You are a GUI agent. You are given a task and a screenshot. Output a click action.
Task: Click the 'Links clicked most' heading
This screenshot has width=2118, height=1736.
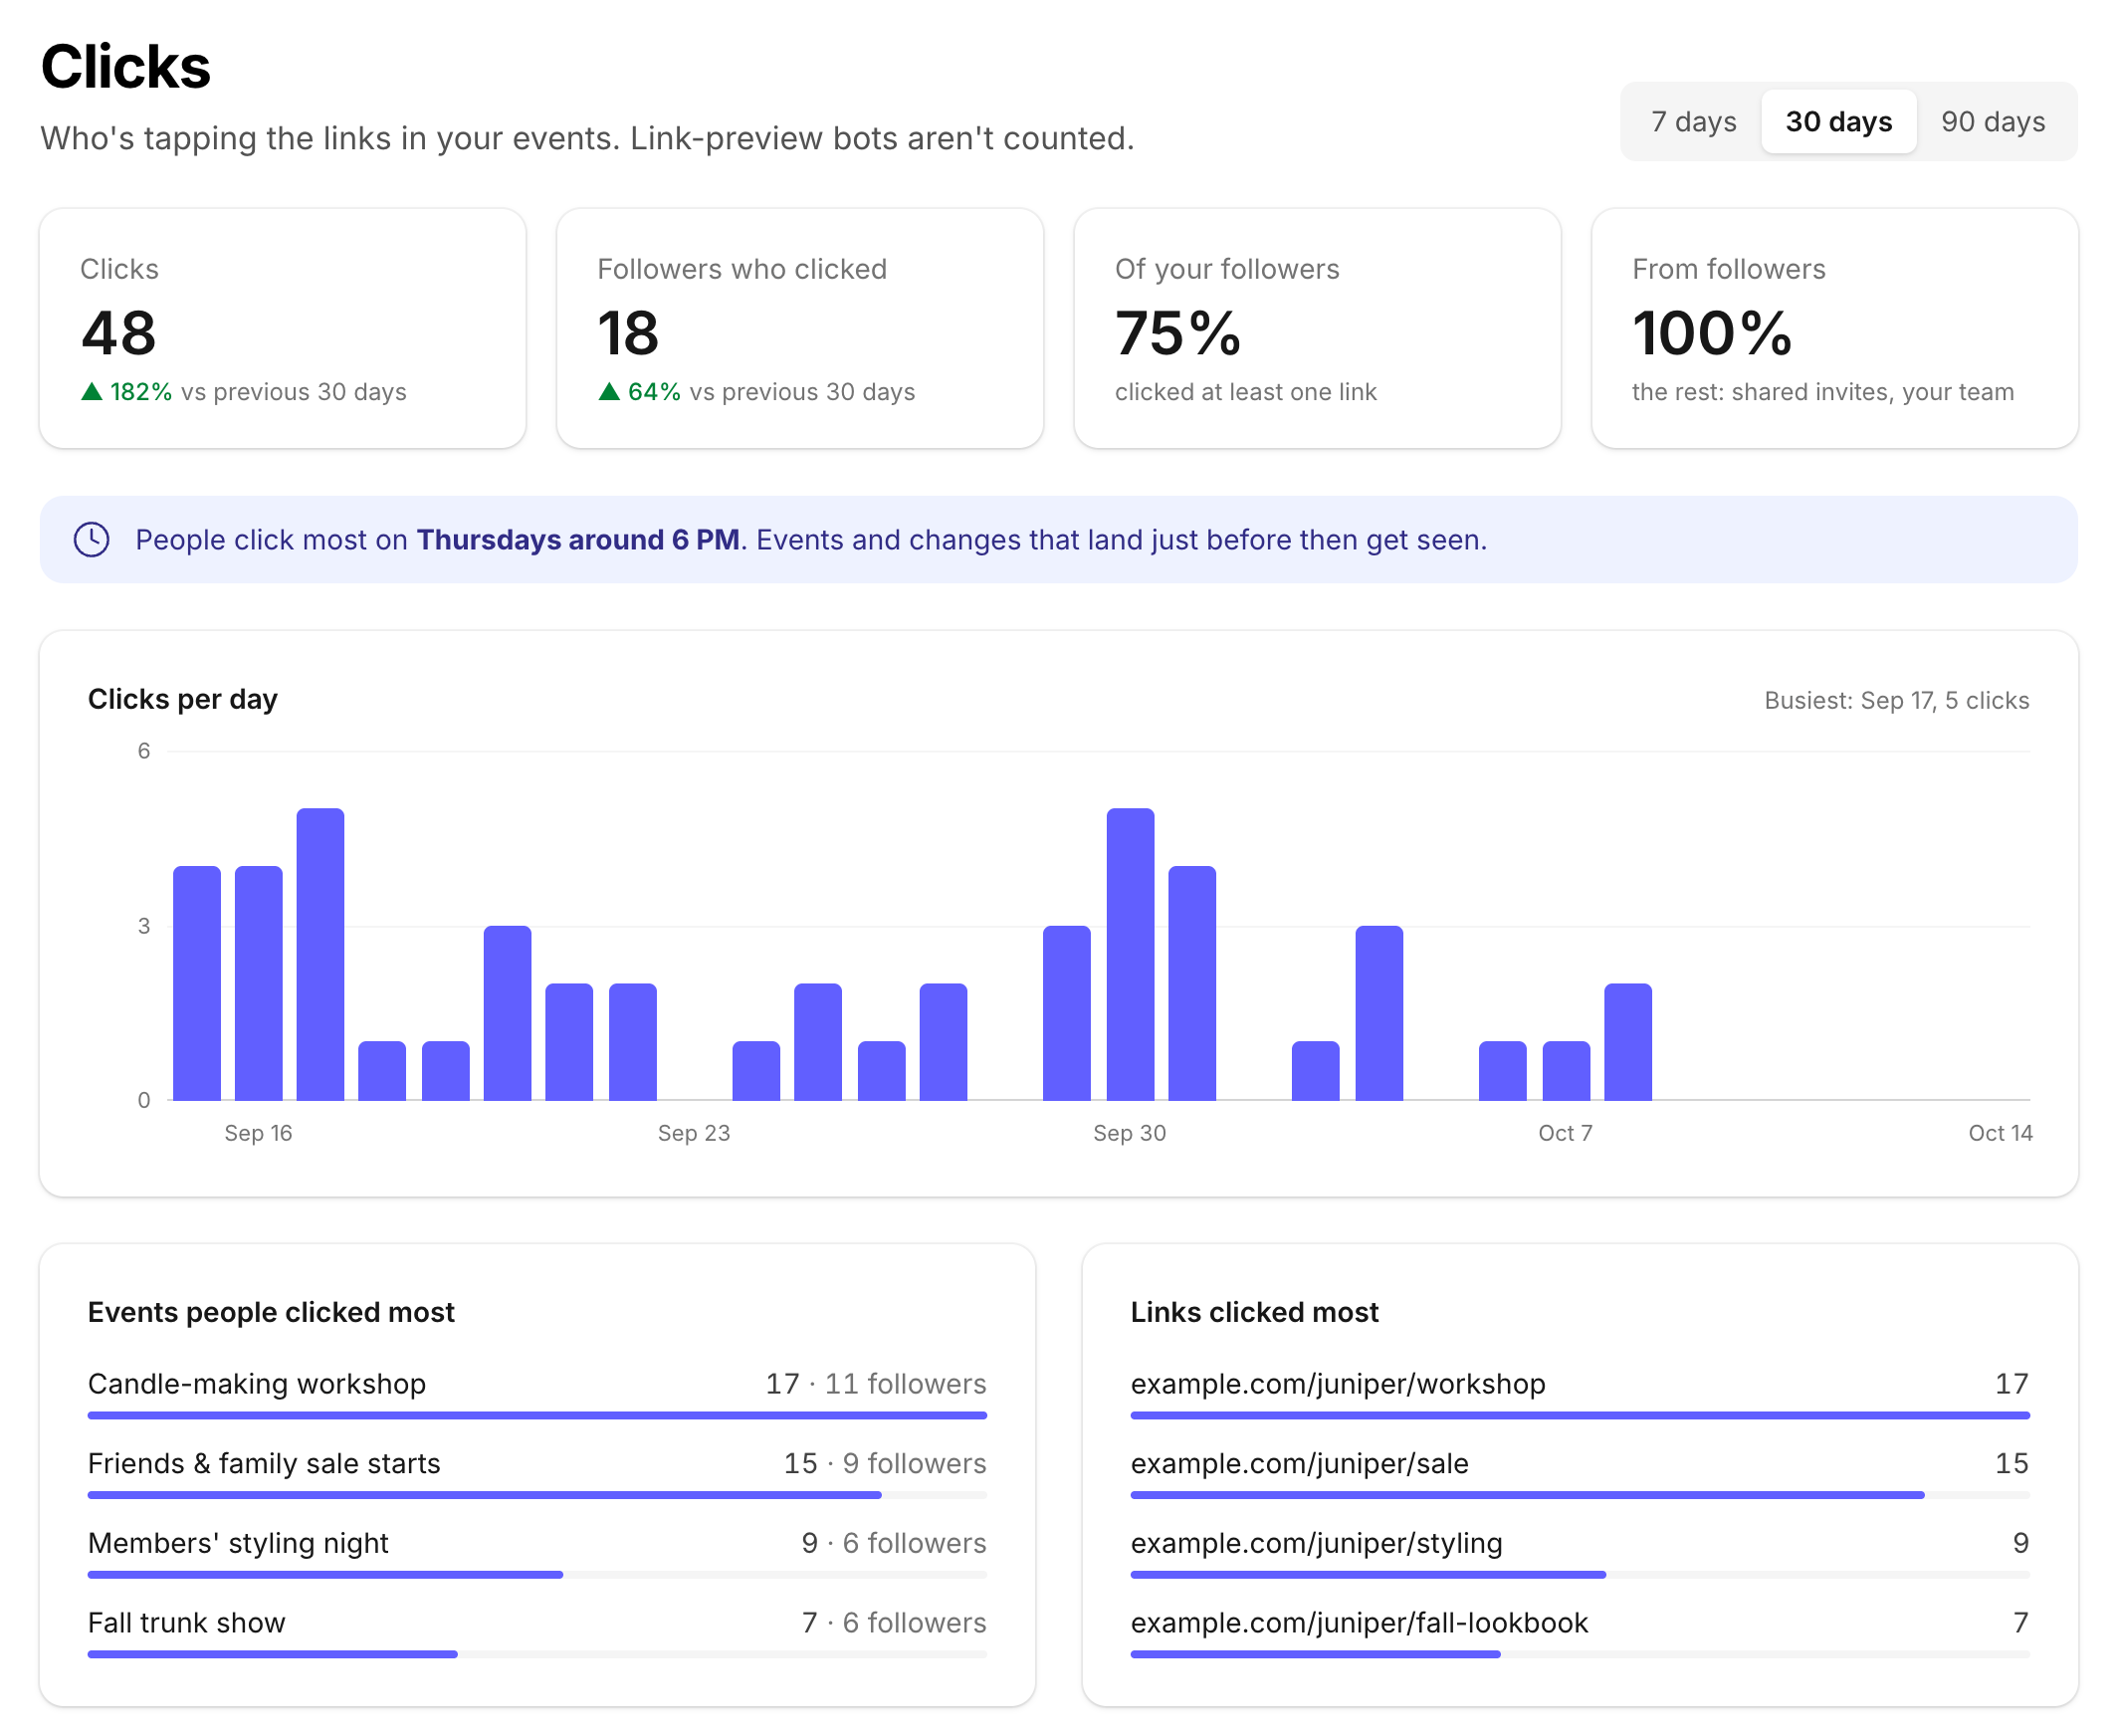(x=1254, y=1312)
